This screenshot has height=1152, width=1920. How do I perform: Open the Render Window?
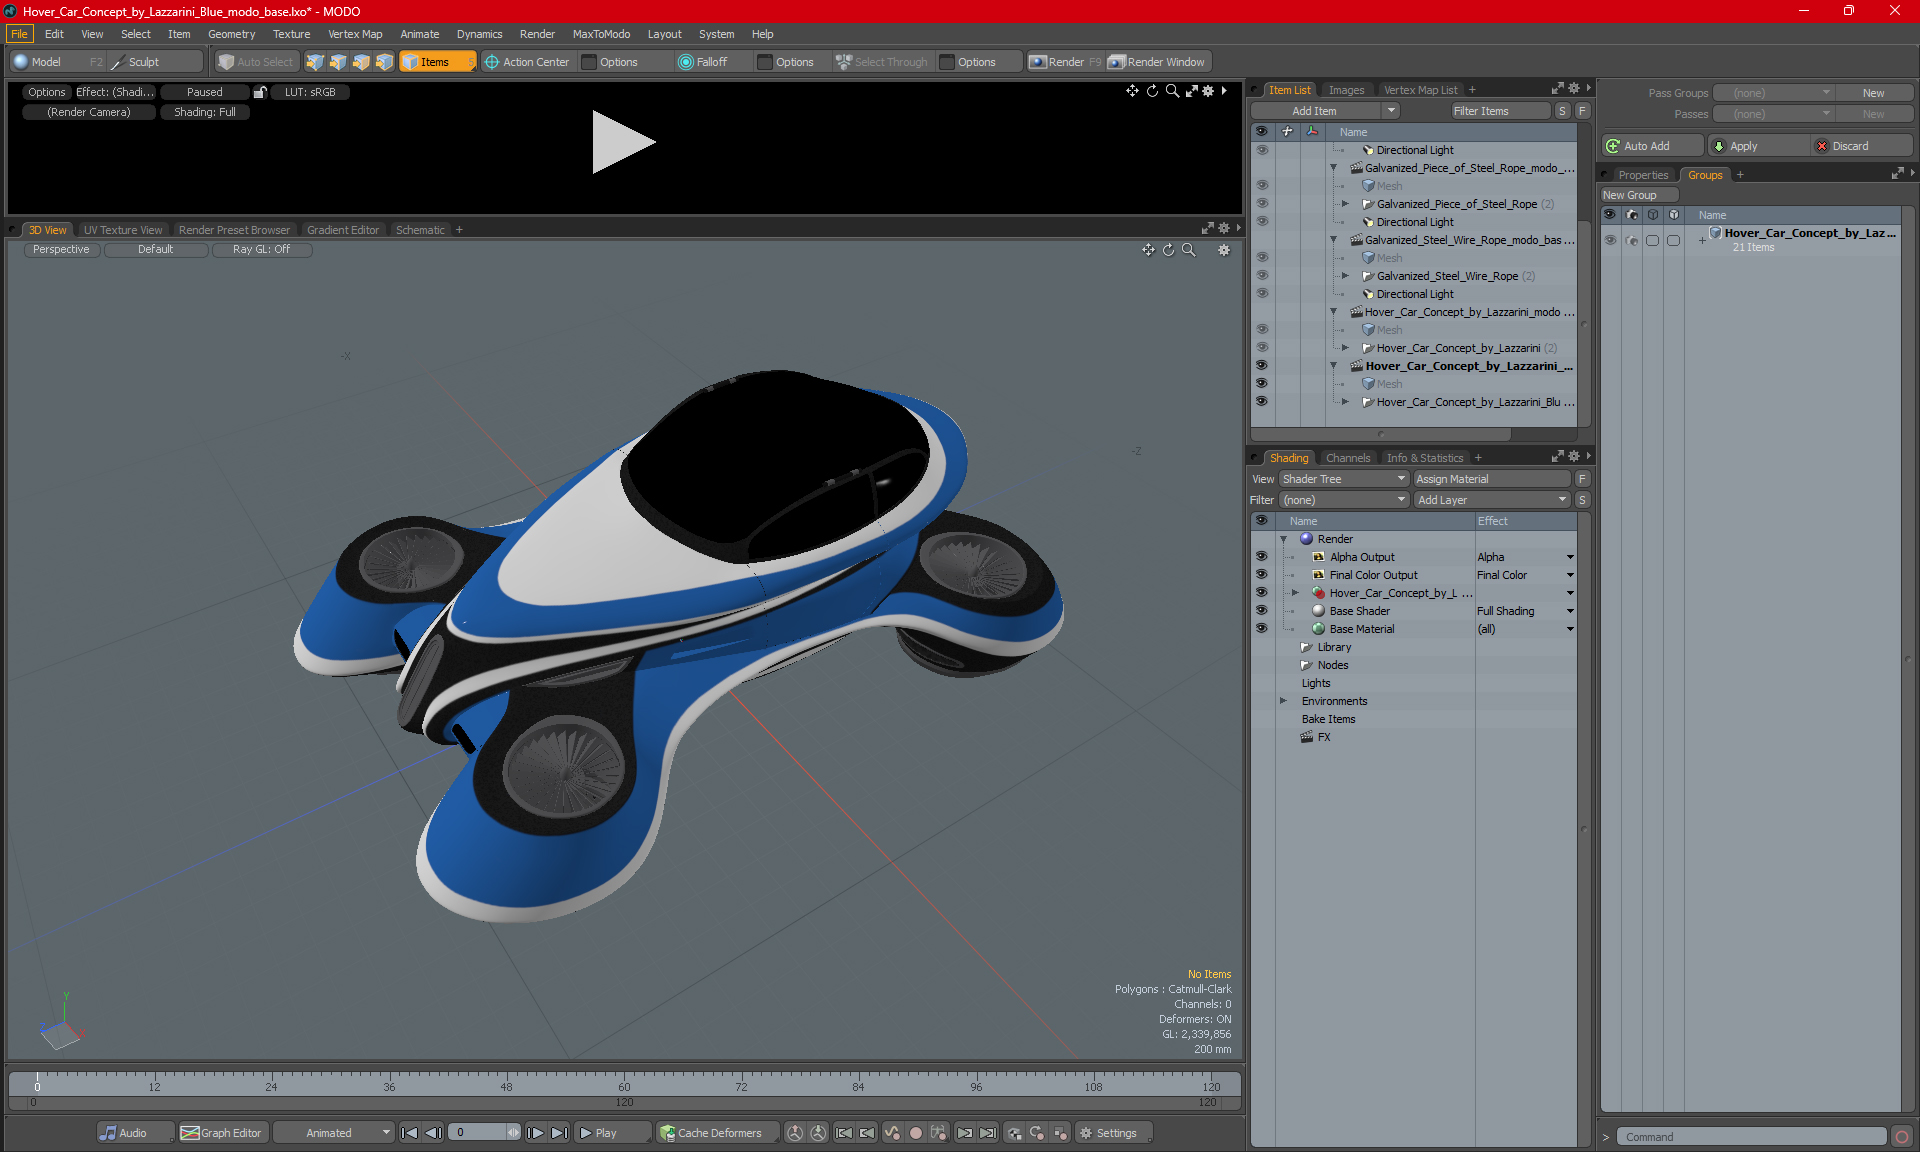[1158, 62]
